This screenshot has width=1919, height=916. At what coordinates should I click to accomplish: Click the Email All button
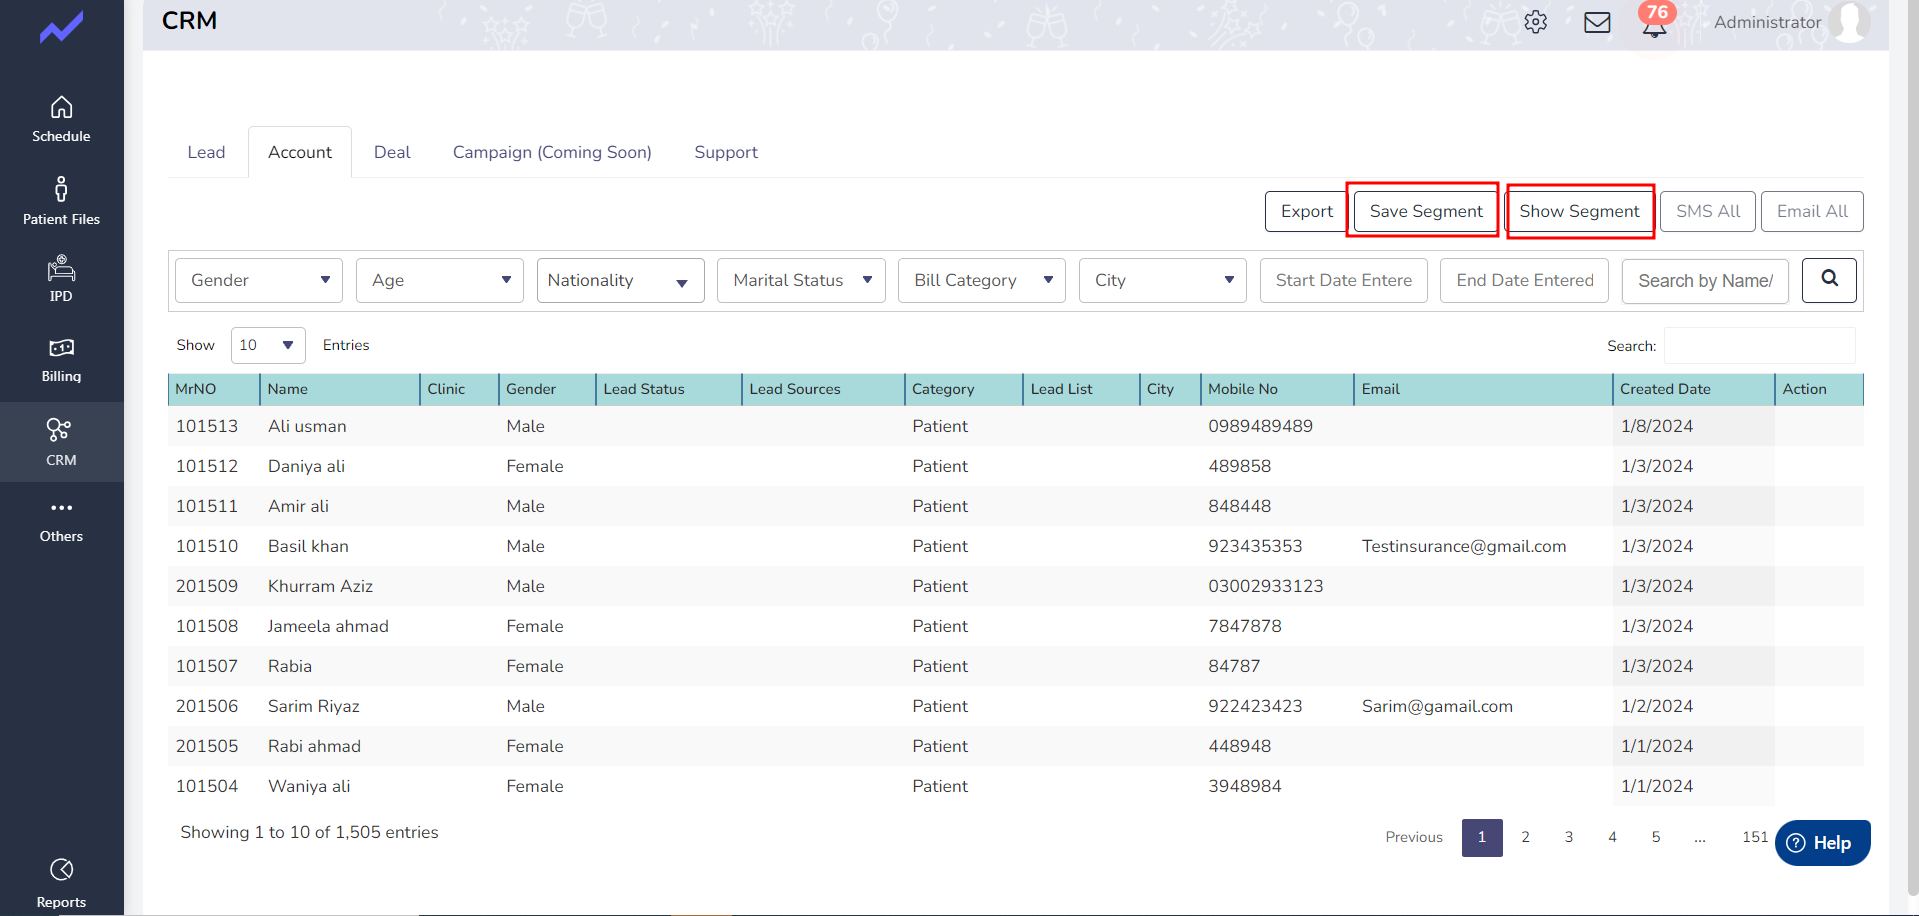point(1812,211)
